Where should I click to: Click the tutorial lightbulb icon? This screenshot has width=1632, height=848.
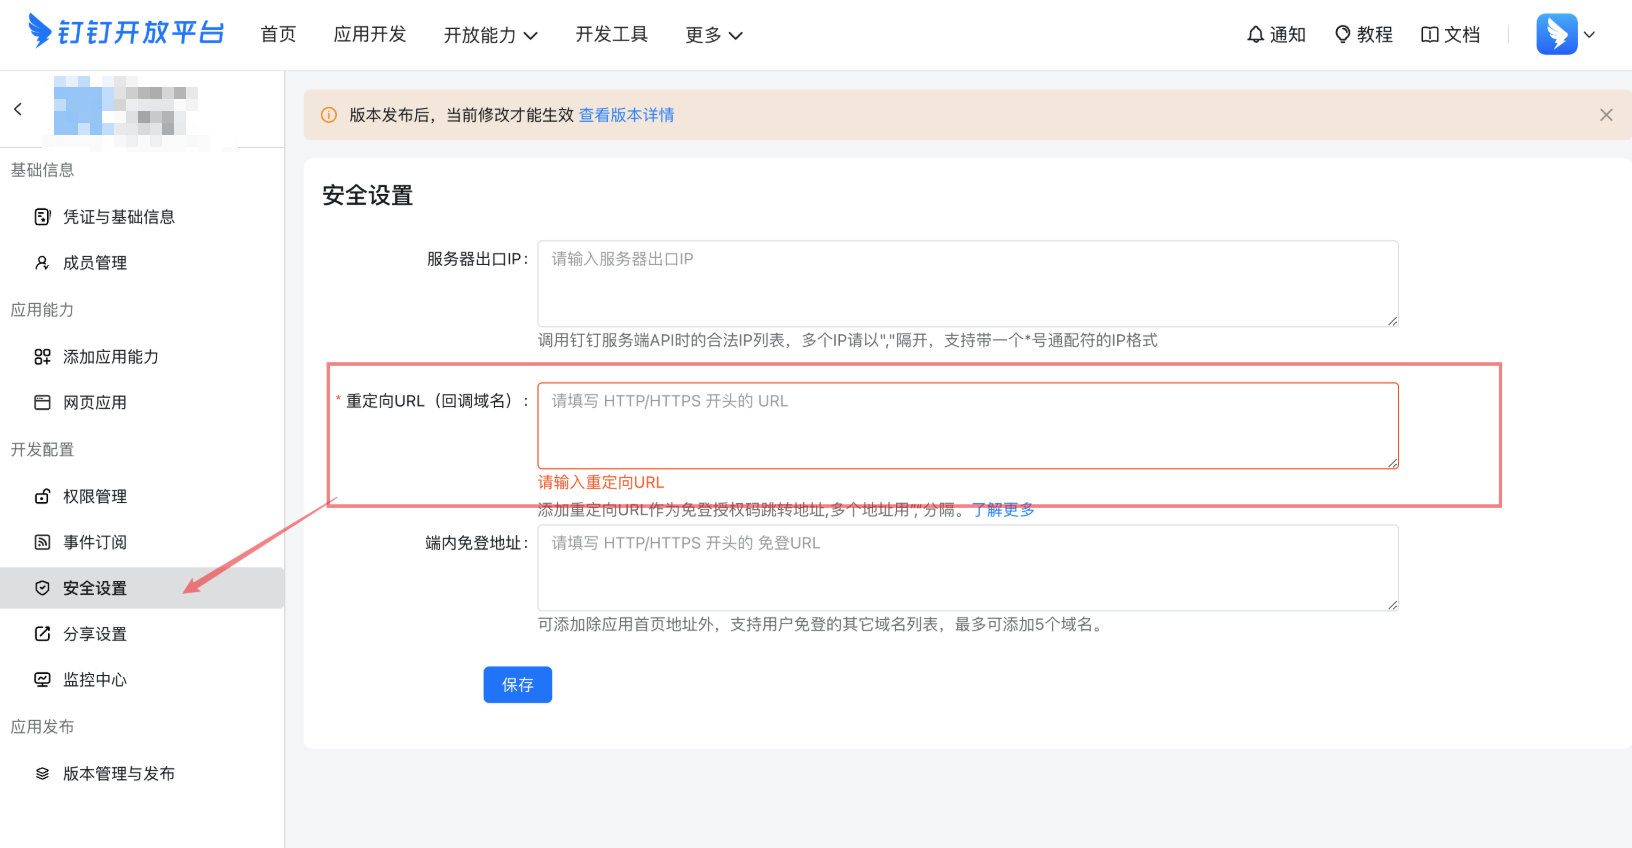pos(1343,34)
